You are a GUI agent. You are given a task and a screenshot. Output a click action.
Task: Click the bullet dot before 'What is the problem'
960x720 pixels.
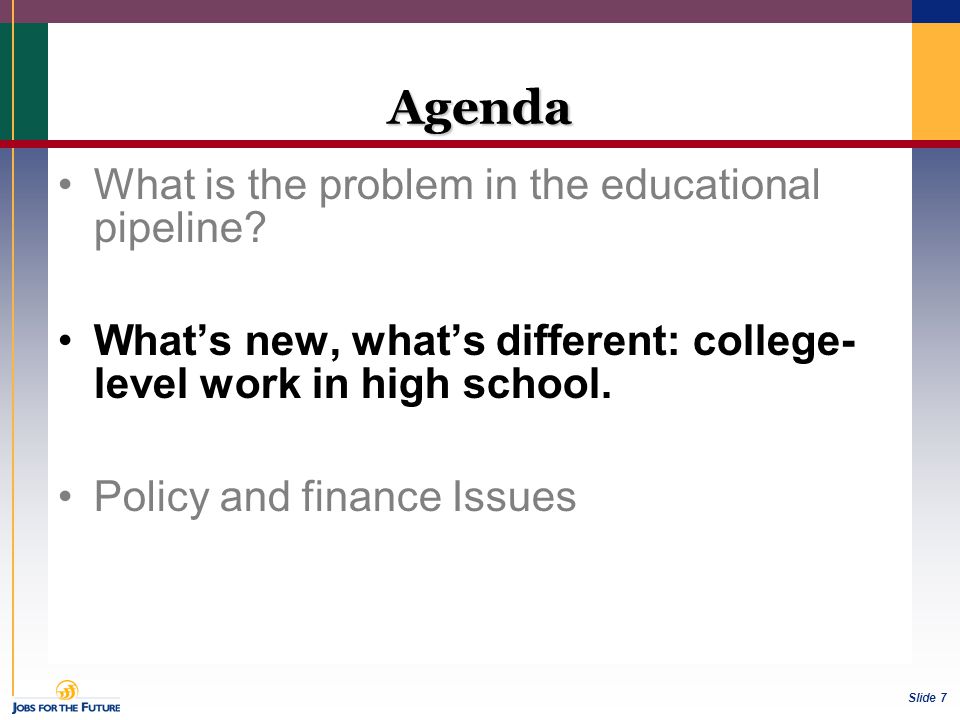(x=66, y=184)
